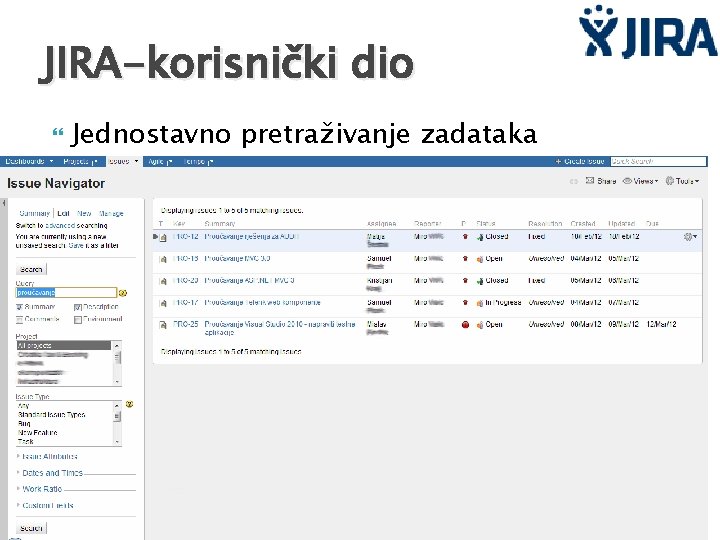Open the Dashboards menu
Viewport: 720px width, 540px height.
click(30, 161)
